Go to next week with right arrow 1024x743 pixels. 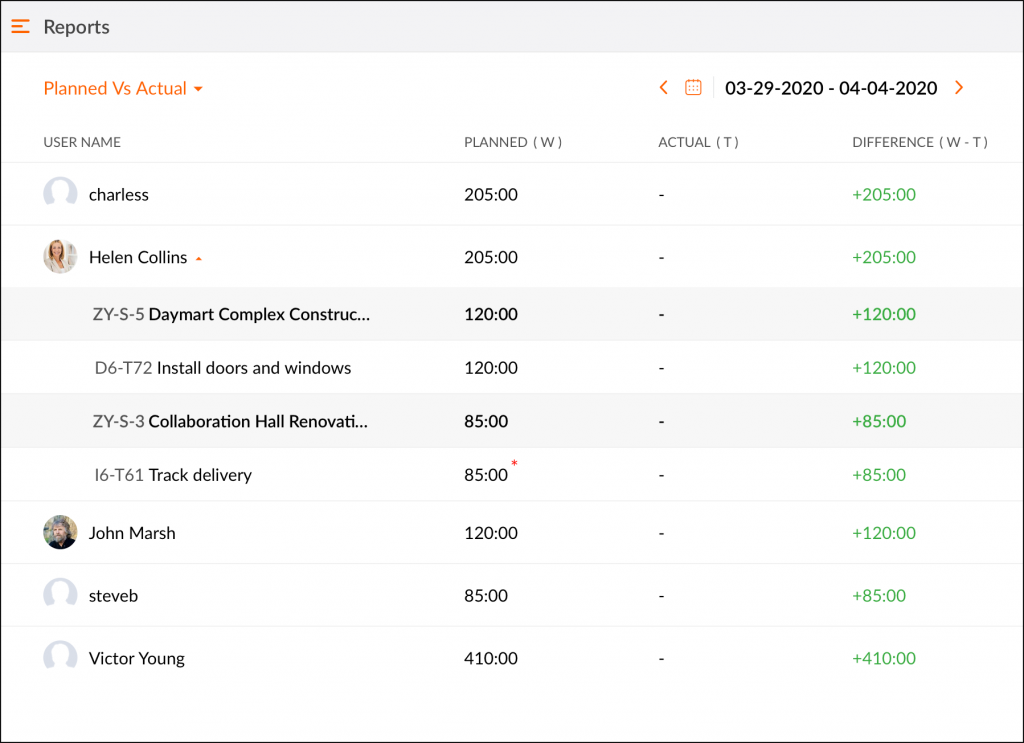(959, 88)
